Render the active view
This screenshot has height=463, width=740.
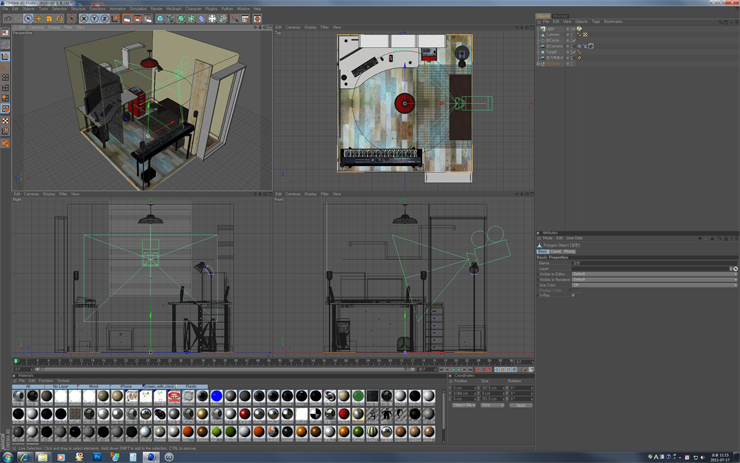(127, 19)
